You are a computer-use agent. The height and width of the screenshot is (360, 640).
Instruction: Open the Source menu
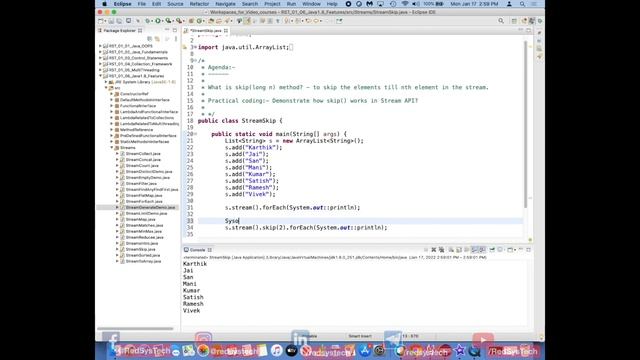coord(175,4)
